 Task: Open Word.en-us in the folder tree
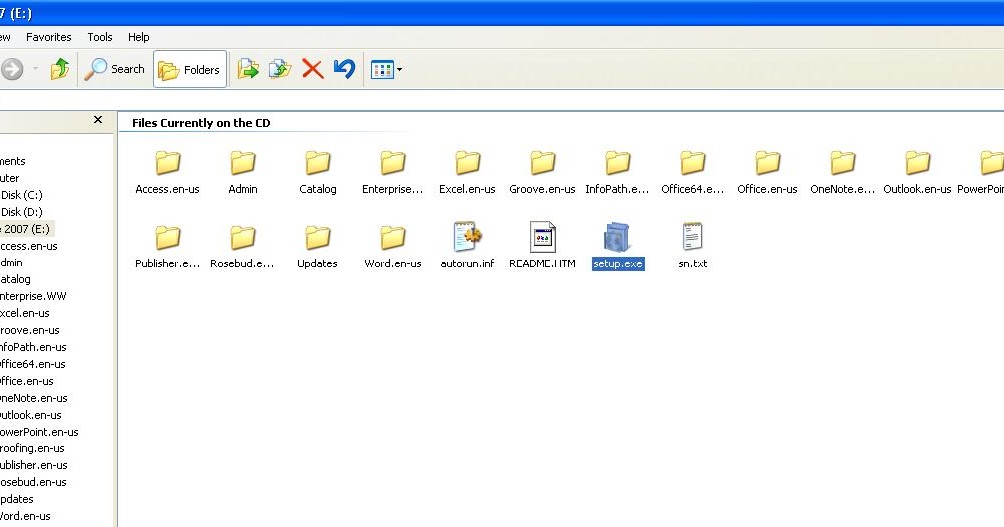coord(25,516)
